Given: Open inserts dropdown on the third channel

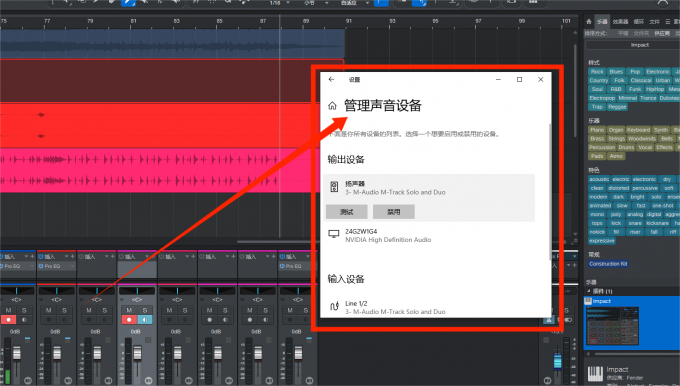Looking at the screenshot, I should [106, 257].
